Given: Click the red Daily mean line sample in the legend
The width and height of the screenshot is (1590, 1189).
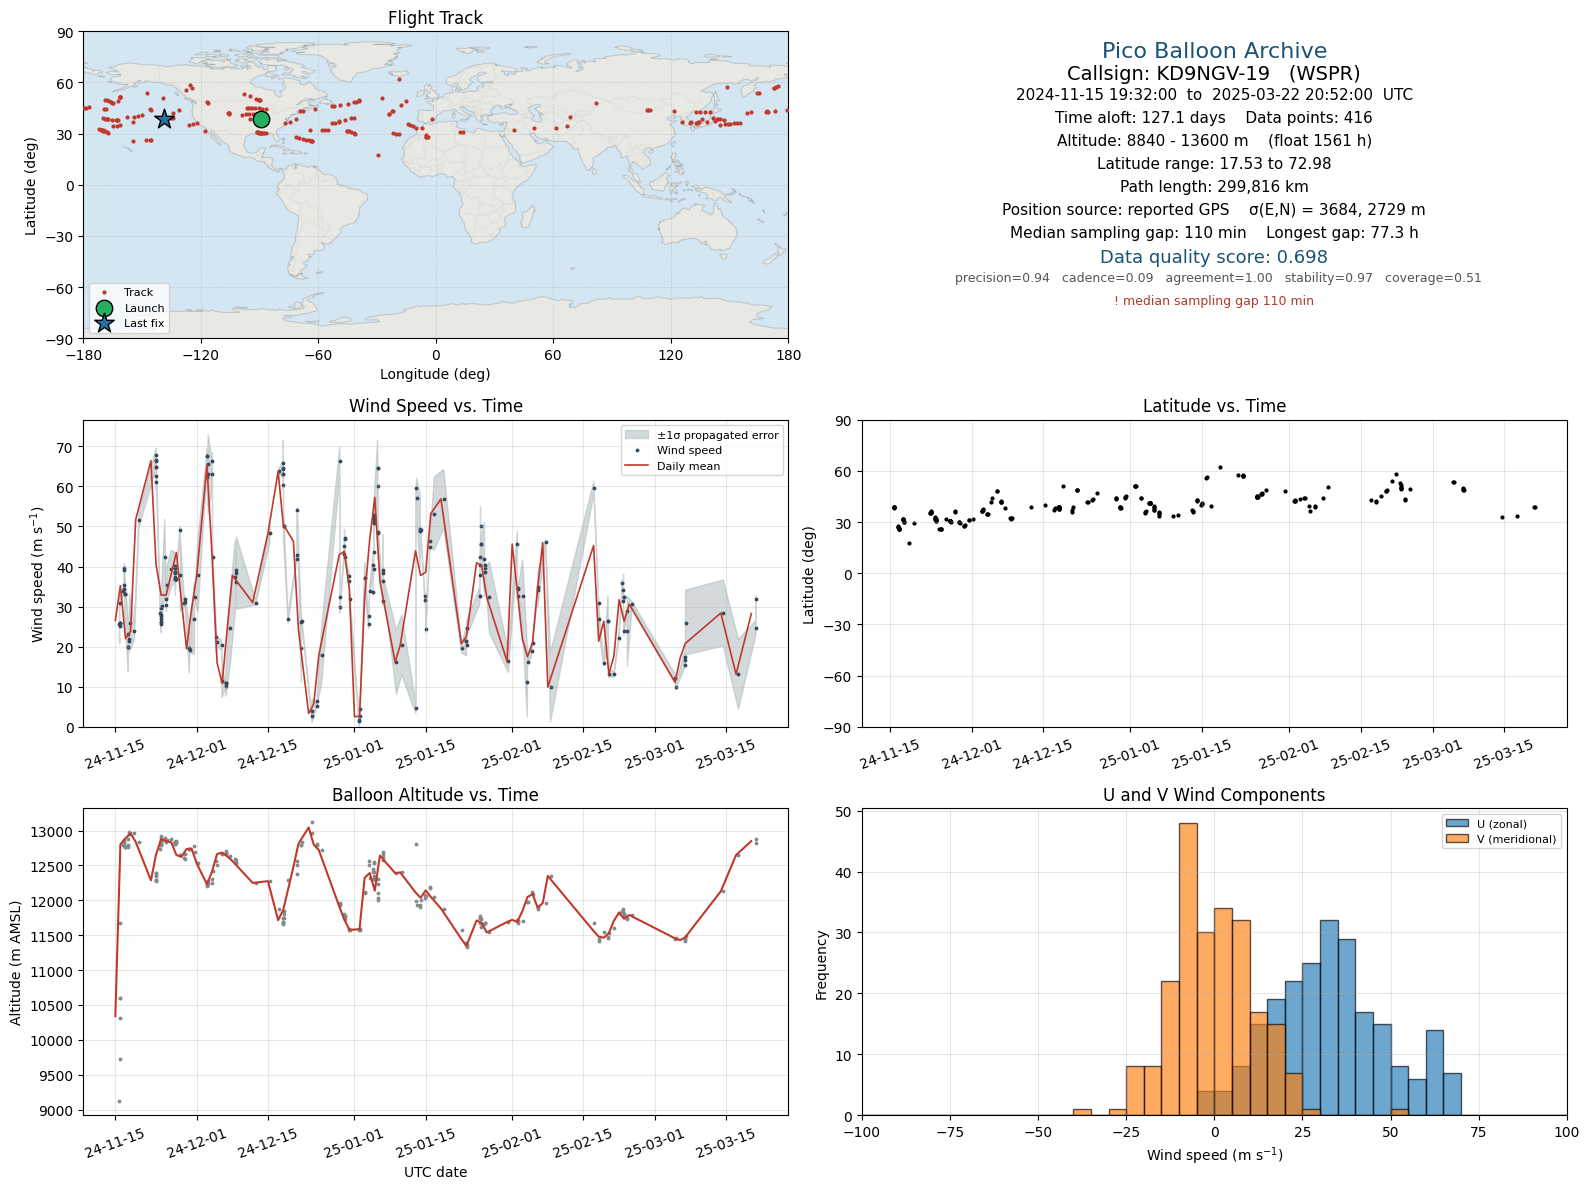Looking at the screenshot, I should [x=637, y=466].
